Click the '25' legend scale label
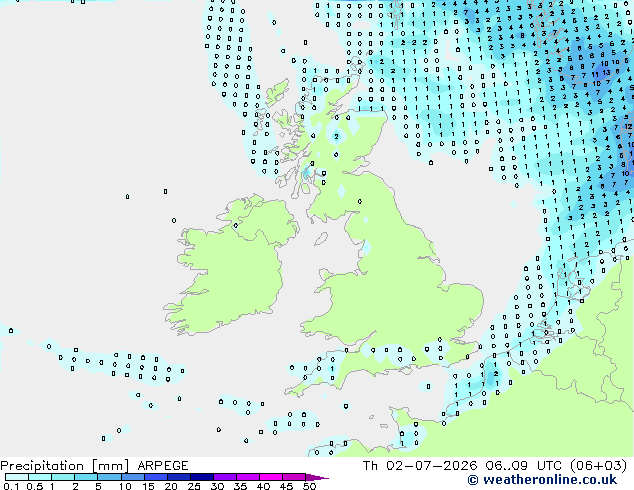 [194, 486]
